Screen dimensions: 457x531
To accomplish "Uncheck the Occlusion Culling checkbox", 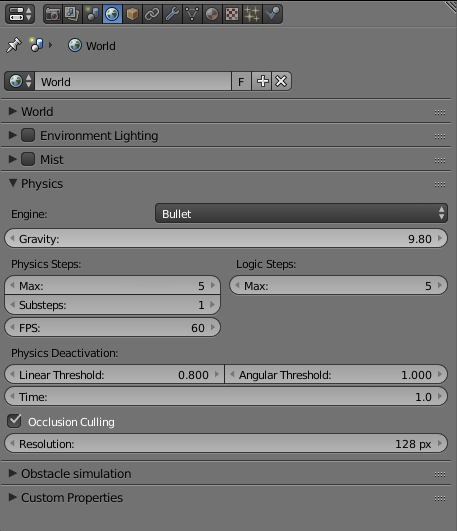I will pos(14,421).
